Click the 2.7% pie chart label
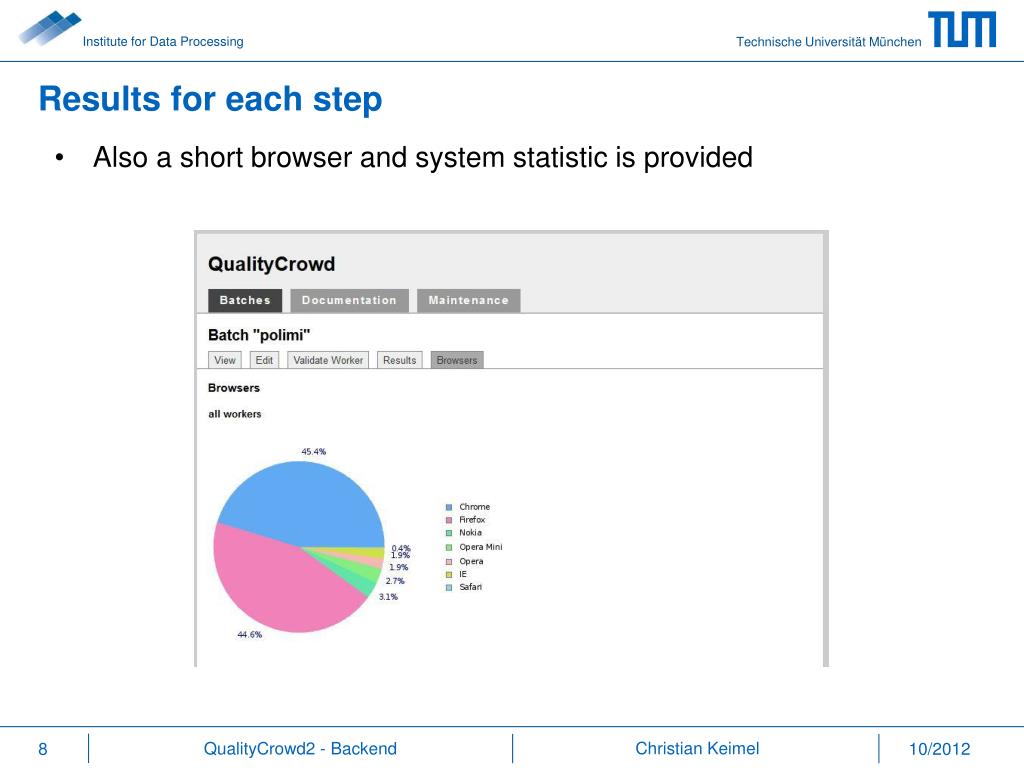 tap(394, 581)
